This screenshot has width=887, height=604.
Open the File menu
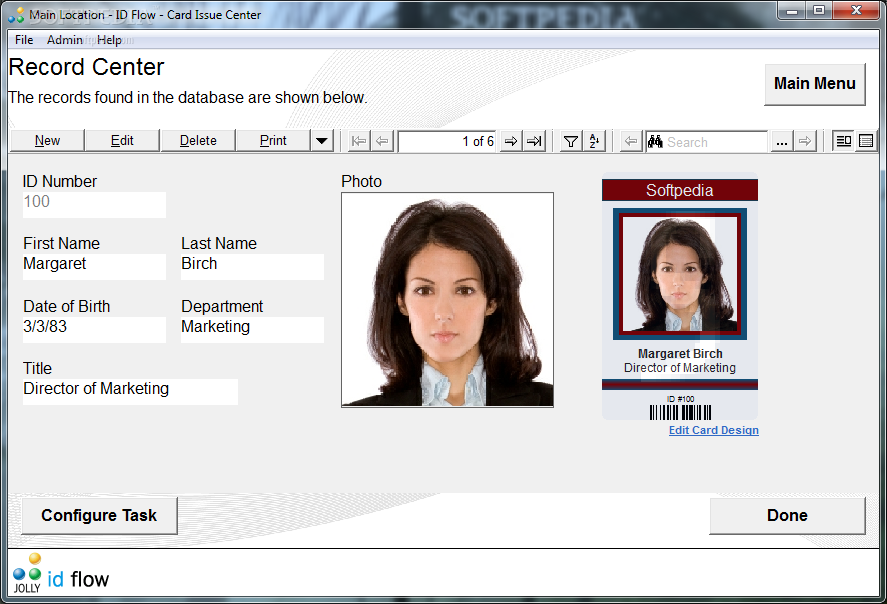(x=24, y=40)
